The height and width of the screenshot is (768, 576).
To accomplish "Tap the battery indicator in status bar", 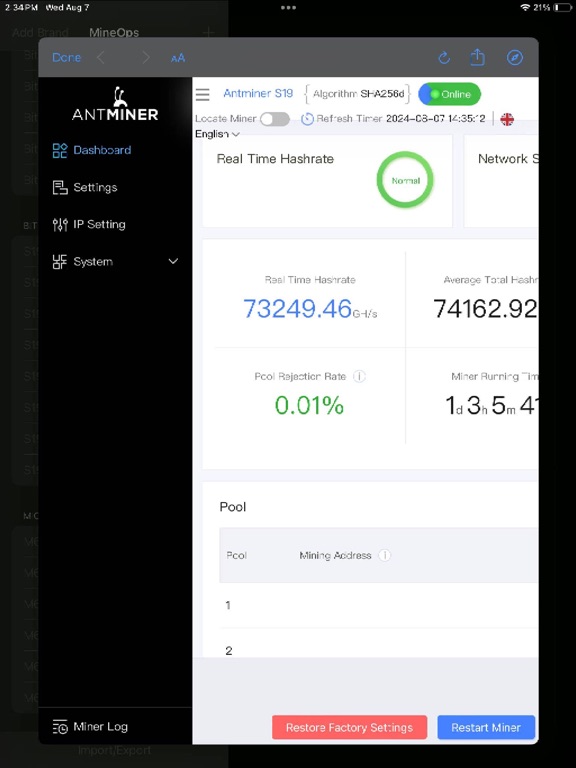I will (x=563, y=7).
